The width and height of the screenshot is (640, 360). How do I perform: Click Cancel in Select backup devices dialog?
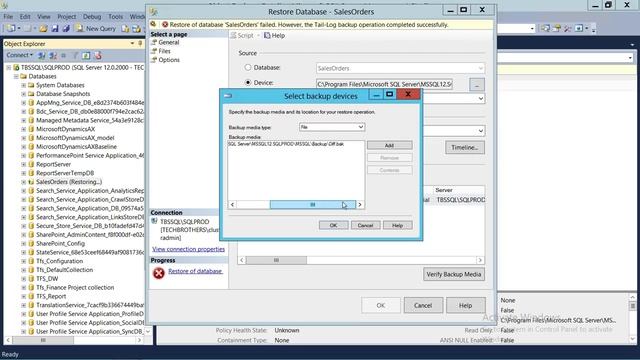(x=365, y=225)
